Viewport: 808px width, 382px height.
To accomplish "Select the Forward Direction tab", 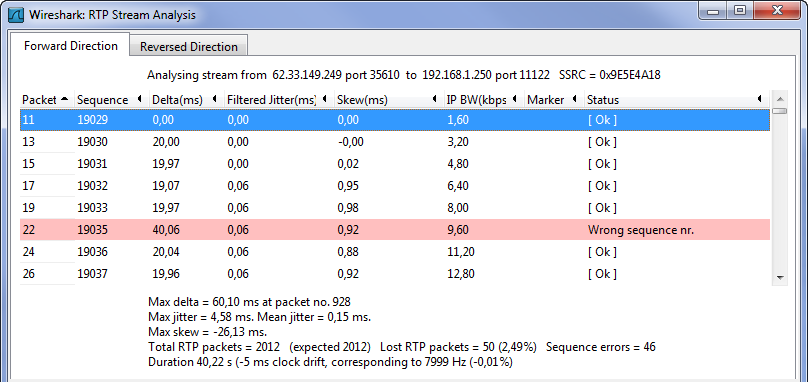I will click(71, 46).
